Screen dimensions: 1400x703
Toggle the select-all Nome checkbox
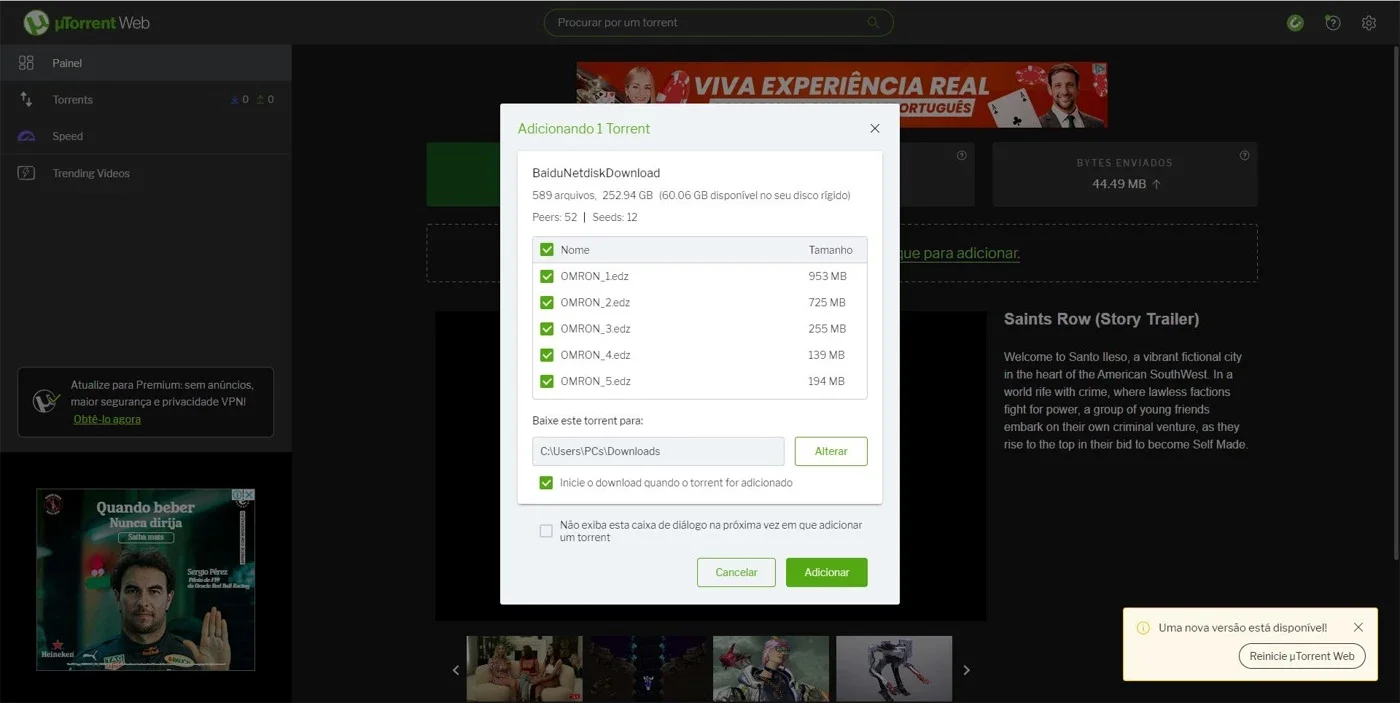click(547, 250)
